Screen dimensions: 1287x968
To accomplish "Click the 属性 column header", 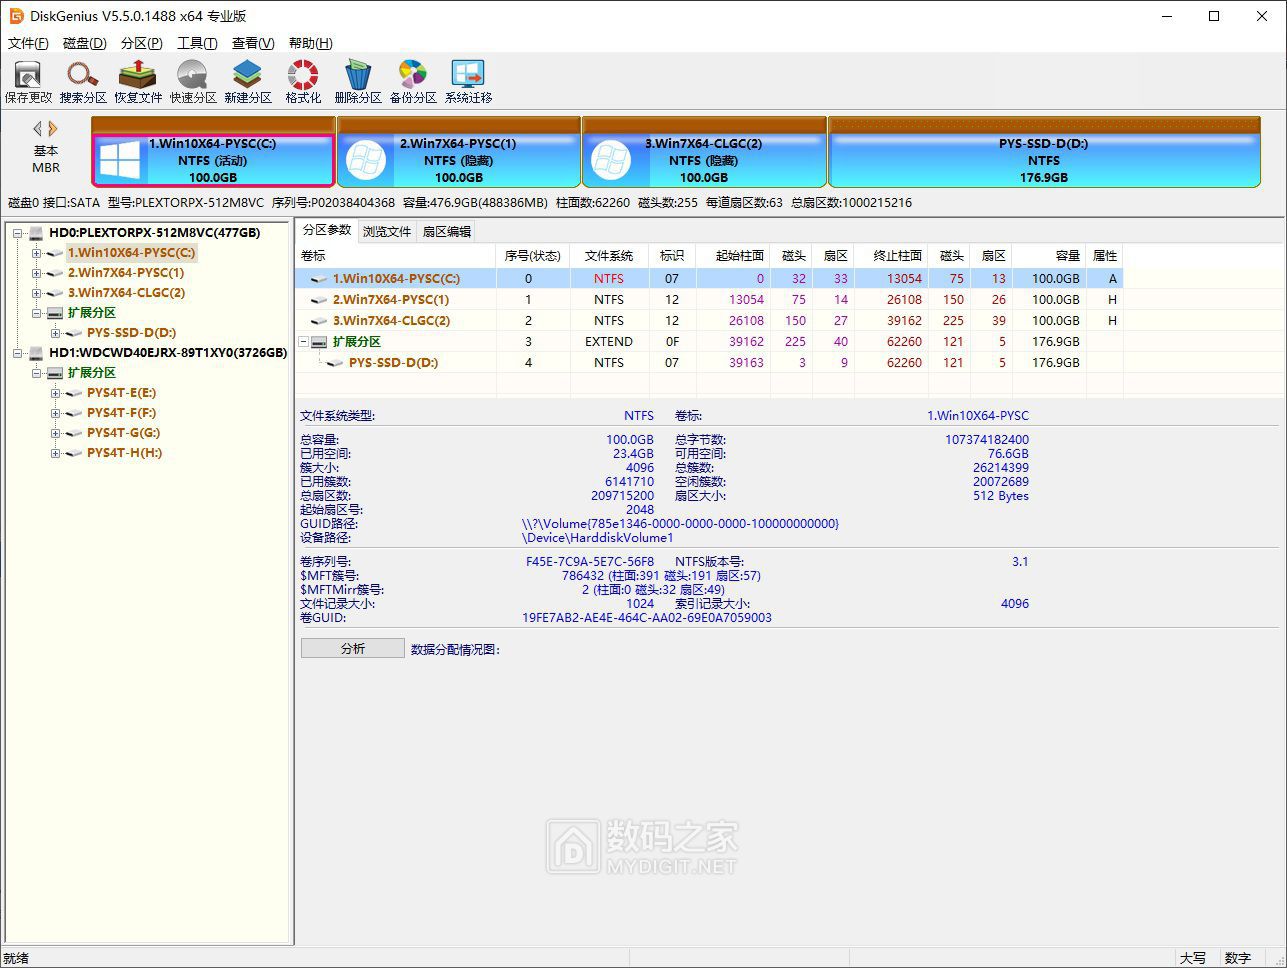I will tap(1105, 256).
